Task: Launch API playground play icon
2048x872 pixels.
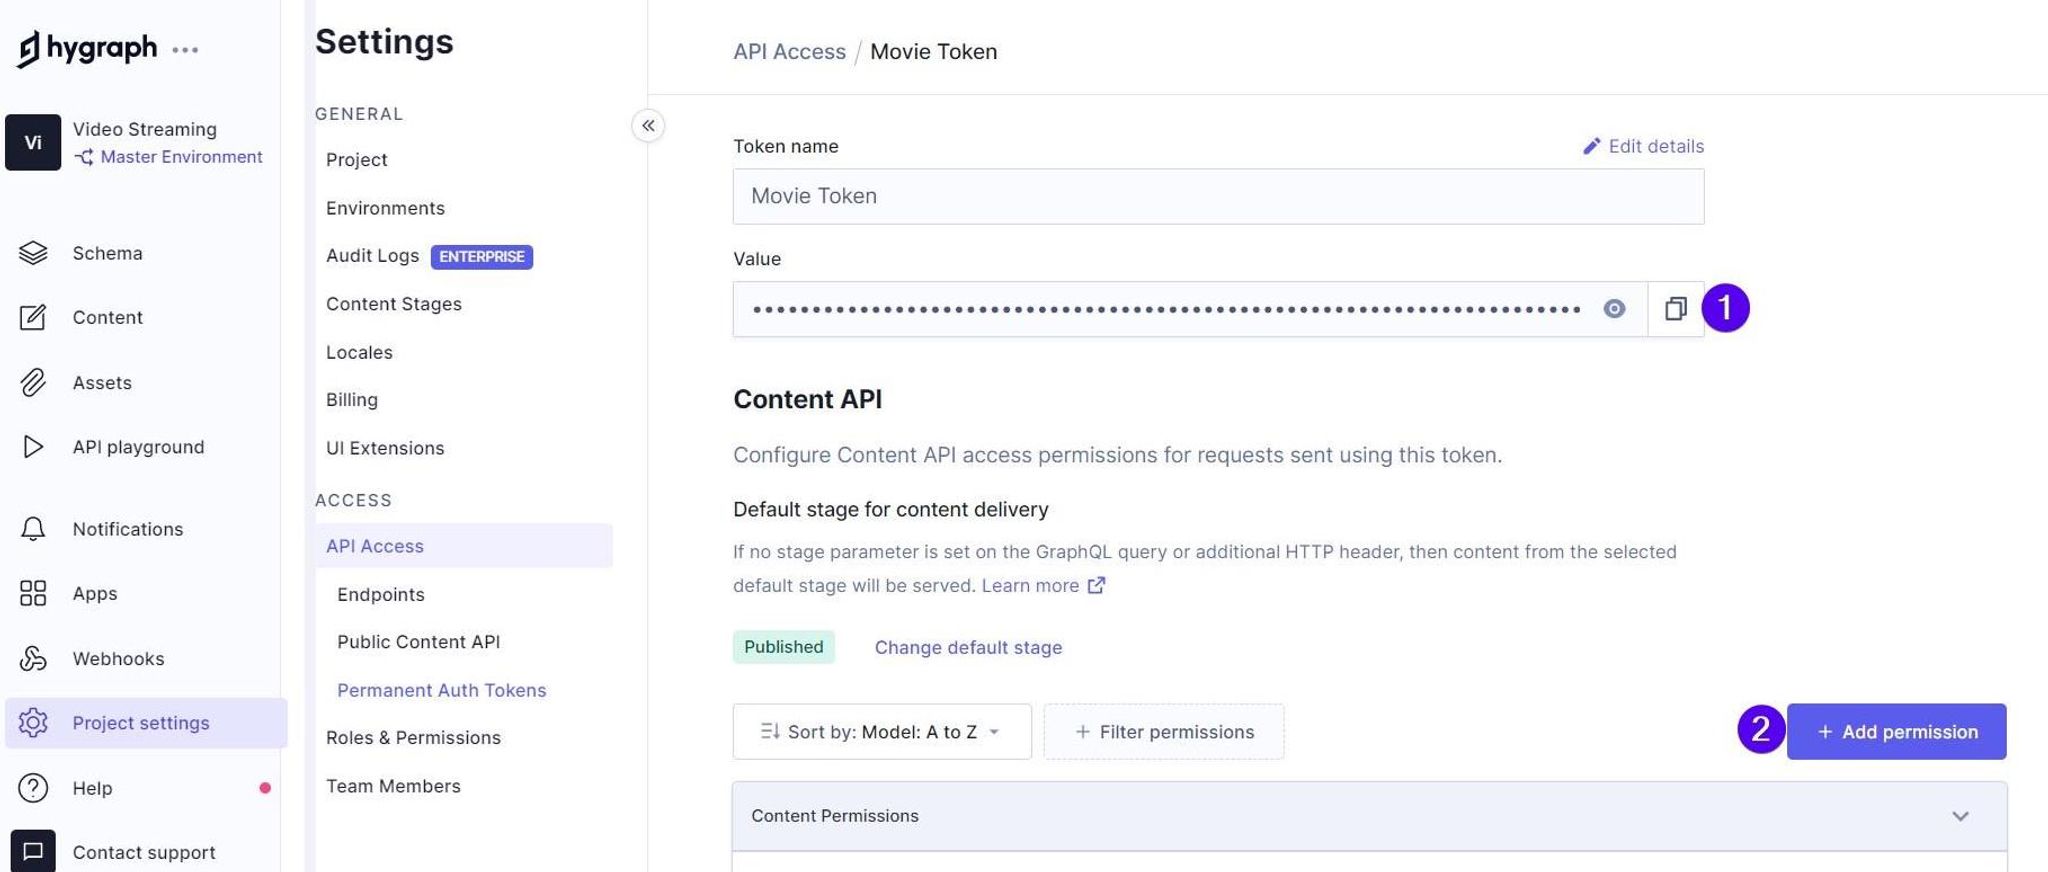Action: [33, 447]
